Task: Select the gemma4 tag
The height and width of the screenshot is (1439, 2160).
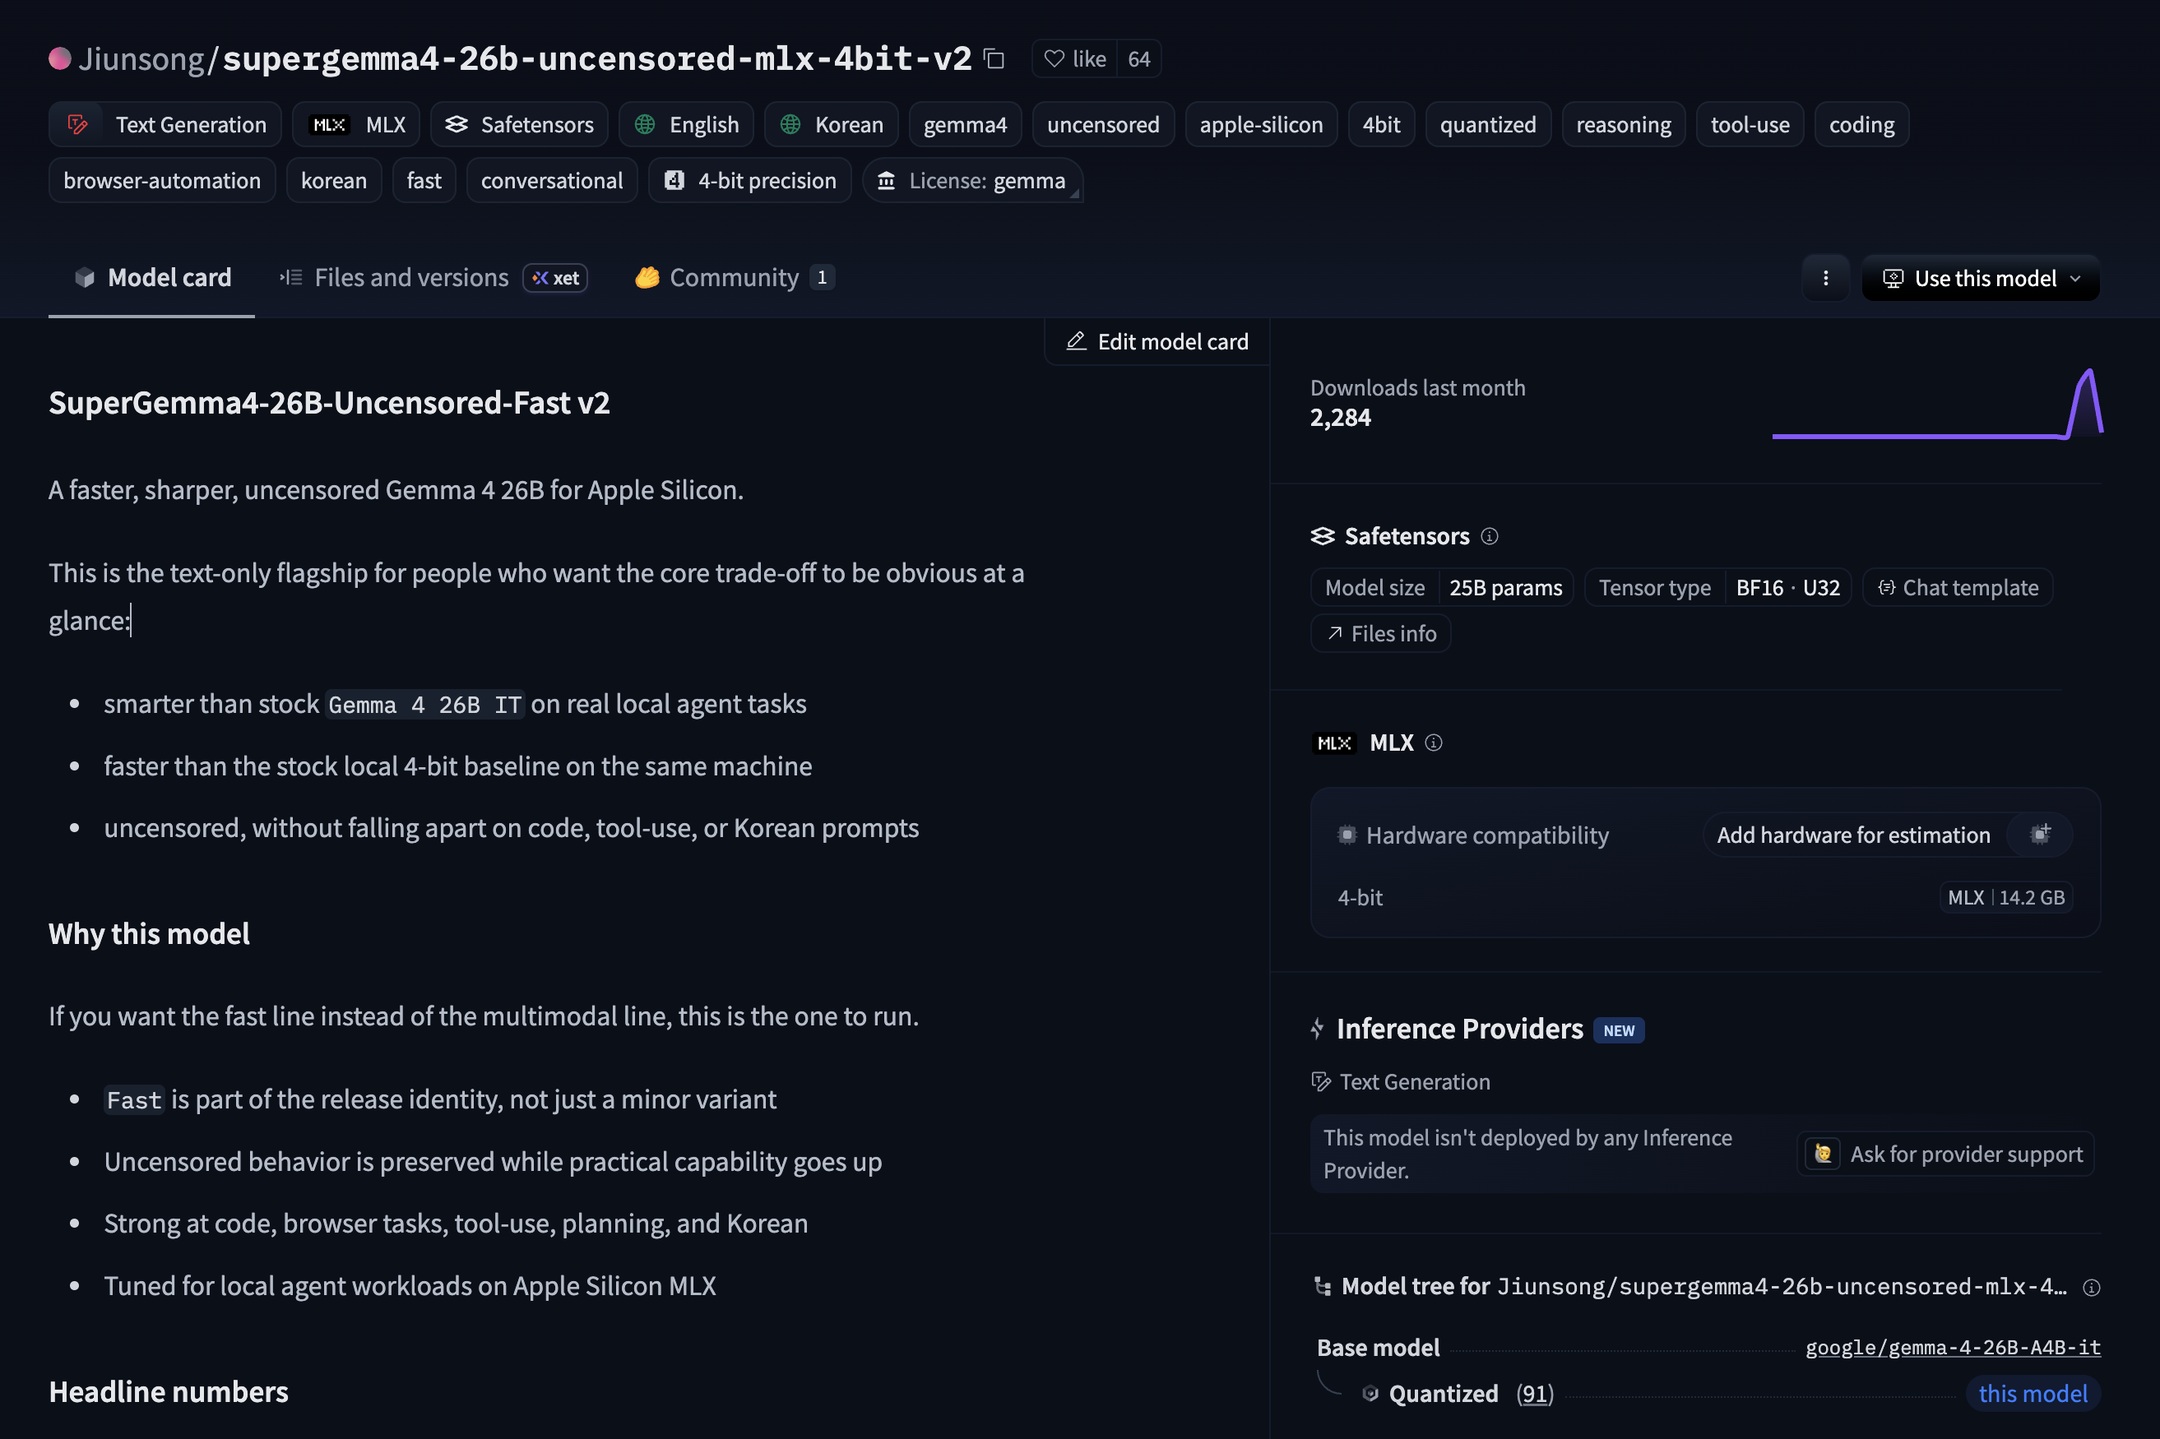Action: (965, 125)
